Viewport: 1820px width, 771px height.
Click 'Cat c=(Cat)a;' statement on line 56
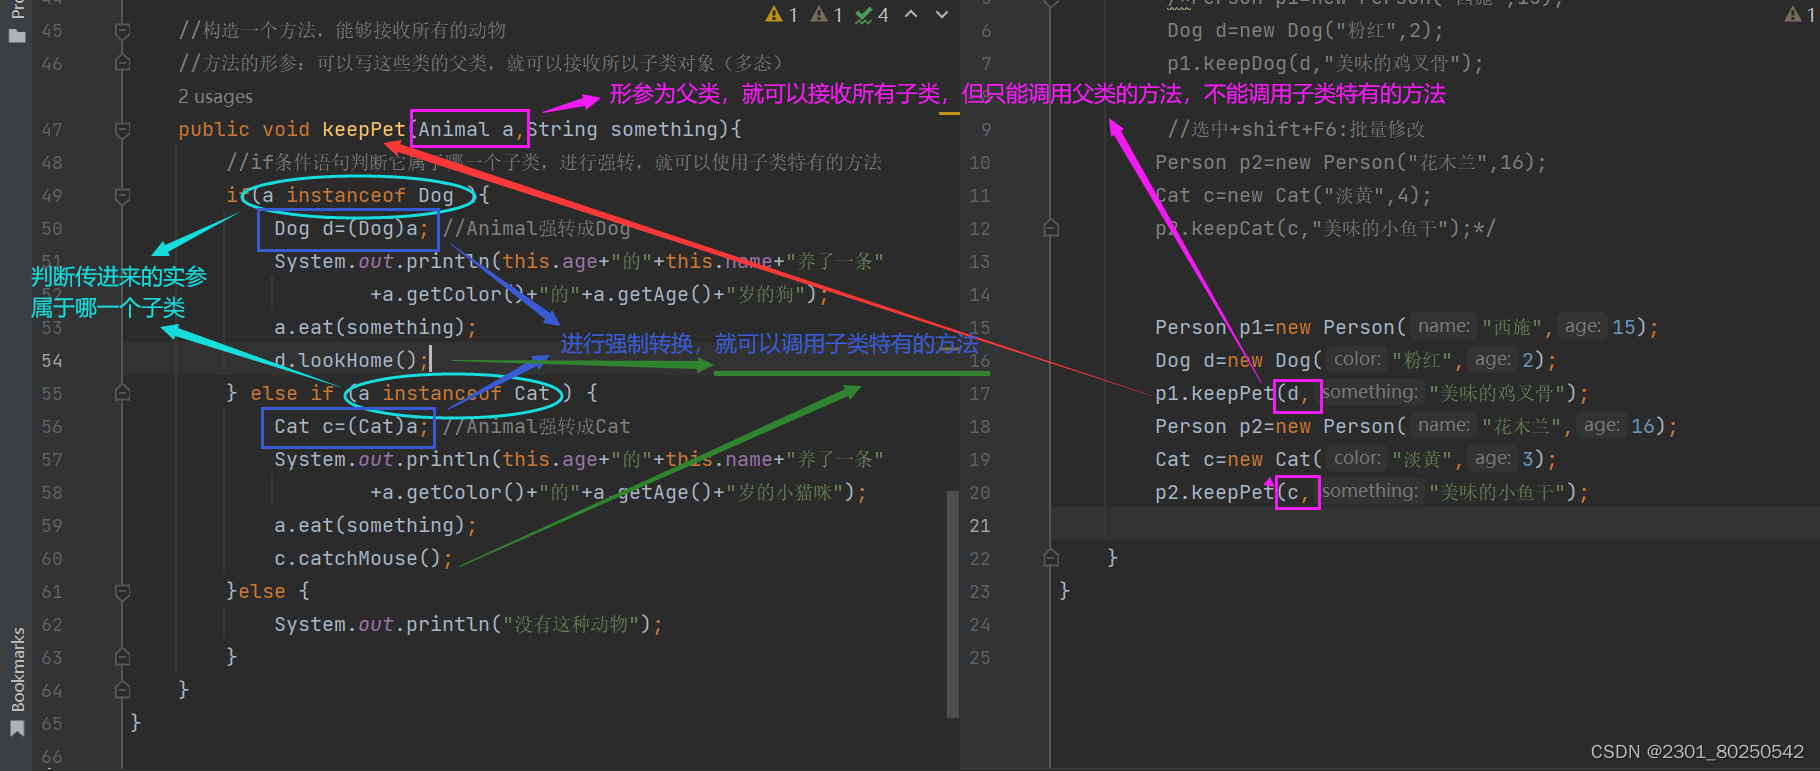coord(352,427)
